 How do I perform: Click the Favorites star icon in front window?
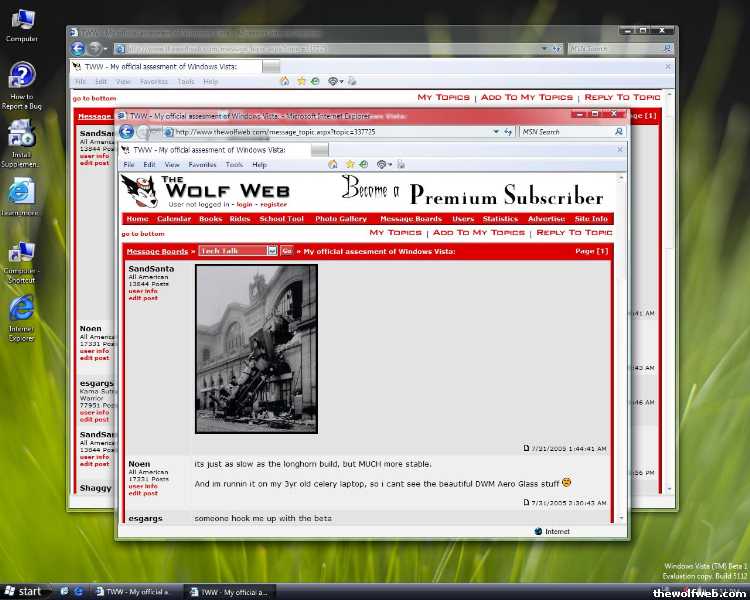click(x=350, y=164)
